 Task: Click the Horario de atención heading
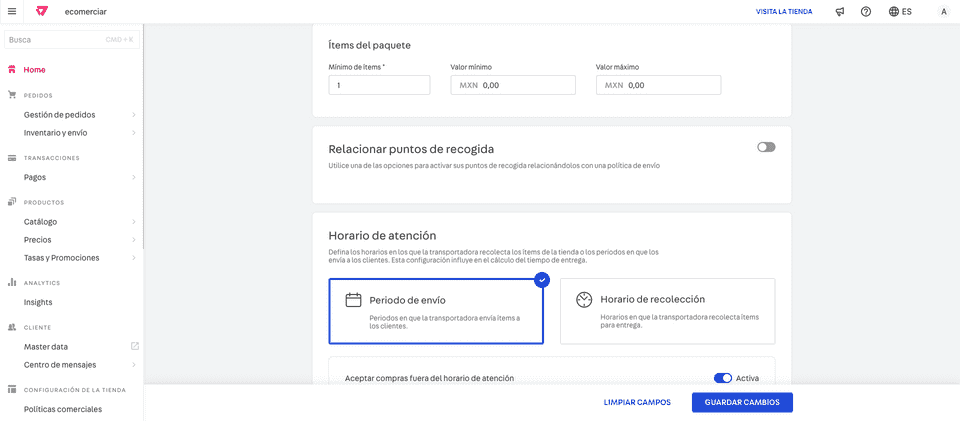382,235
